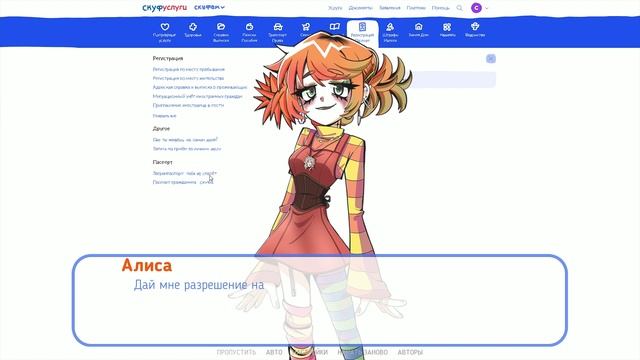Open the purple user avatar

476,8
